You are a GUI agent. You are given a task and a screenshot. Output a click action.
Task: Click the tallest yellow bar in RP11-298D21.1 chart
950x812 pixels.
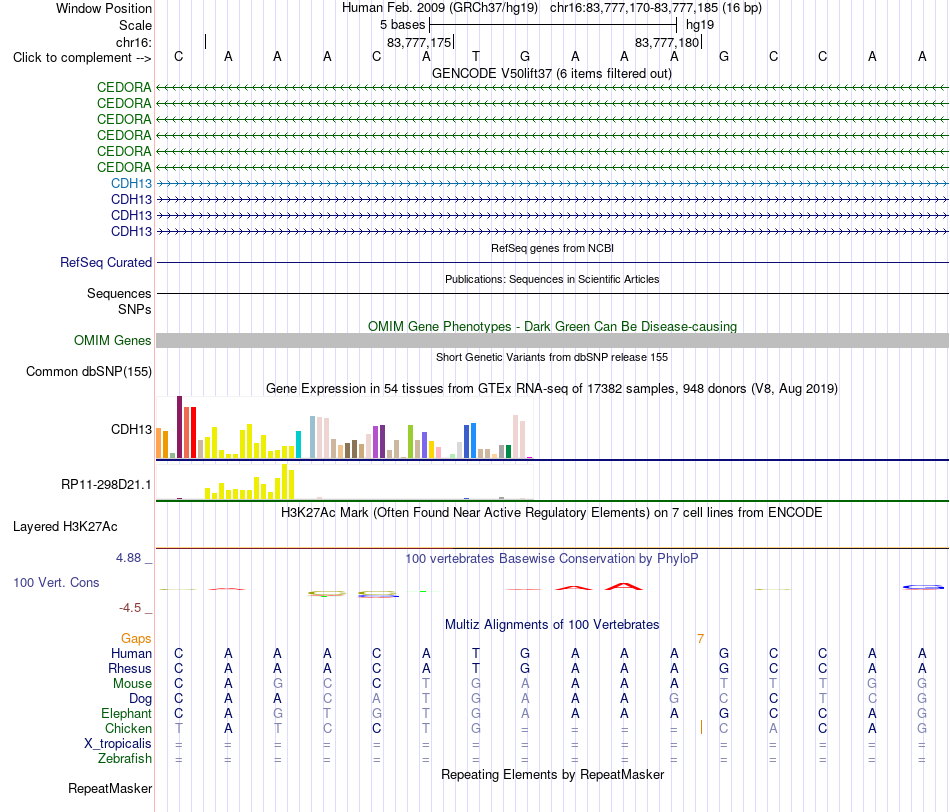(285, 482)
